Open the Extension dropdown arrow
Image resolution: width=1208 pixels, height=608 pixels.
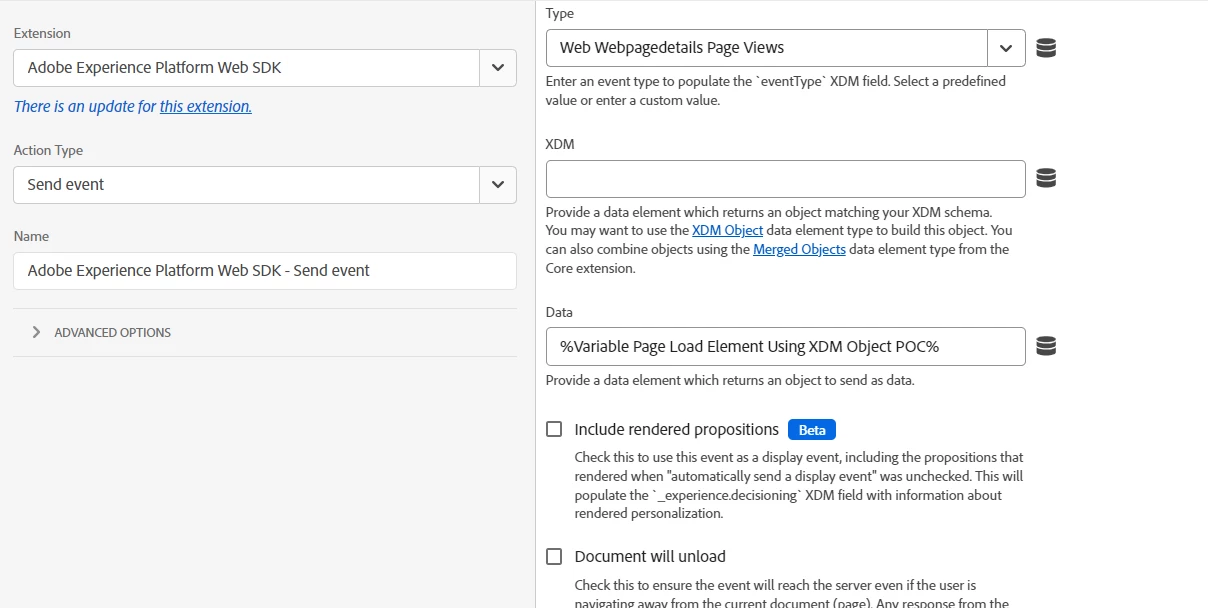click(498, 68)
